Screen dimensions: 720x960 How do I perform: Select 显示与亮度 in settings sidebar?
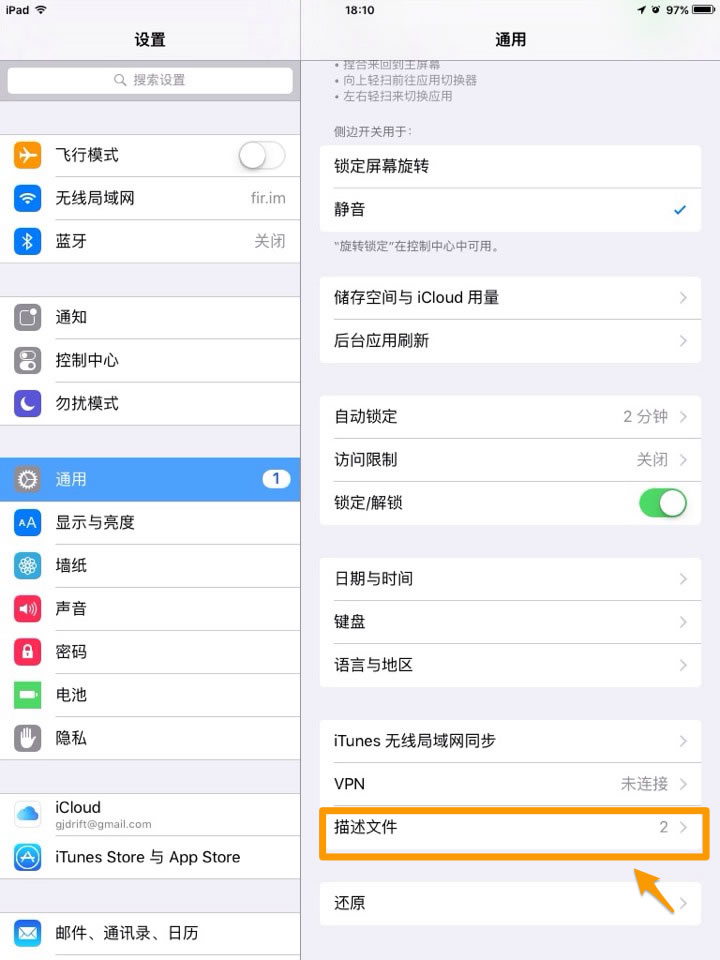click(150, 523)
